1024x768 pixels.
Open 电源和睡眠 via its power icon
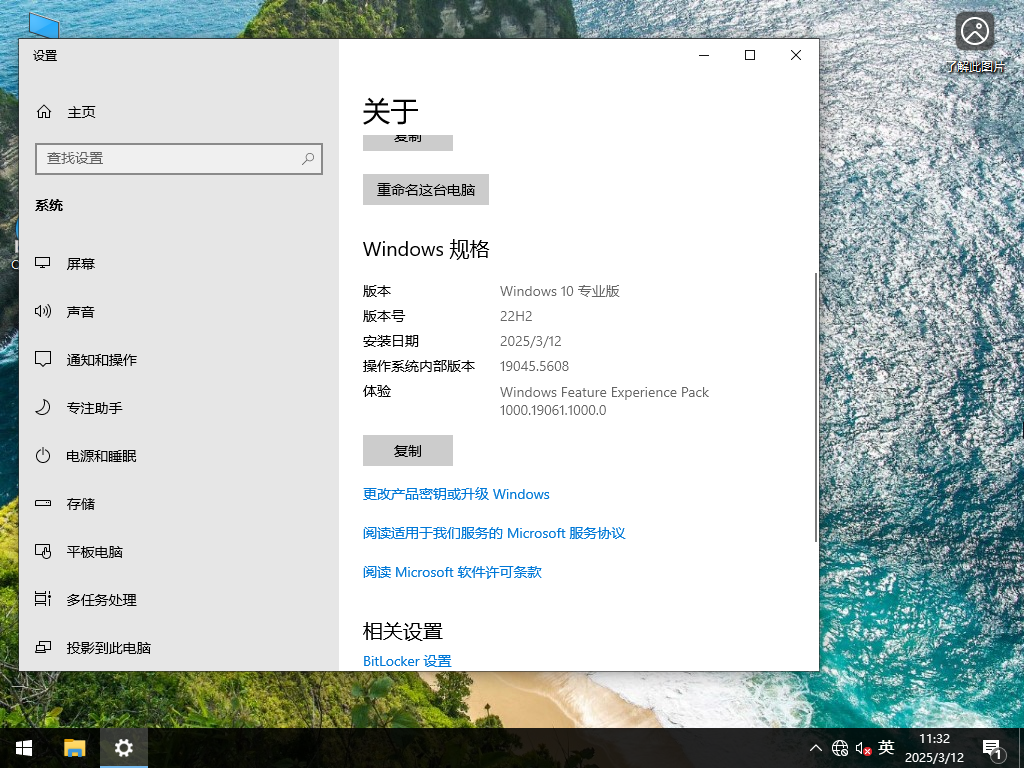tap(42, 455)
